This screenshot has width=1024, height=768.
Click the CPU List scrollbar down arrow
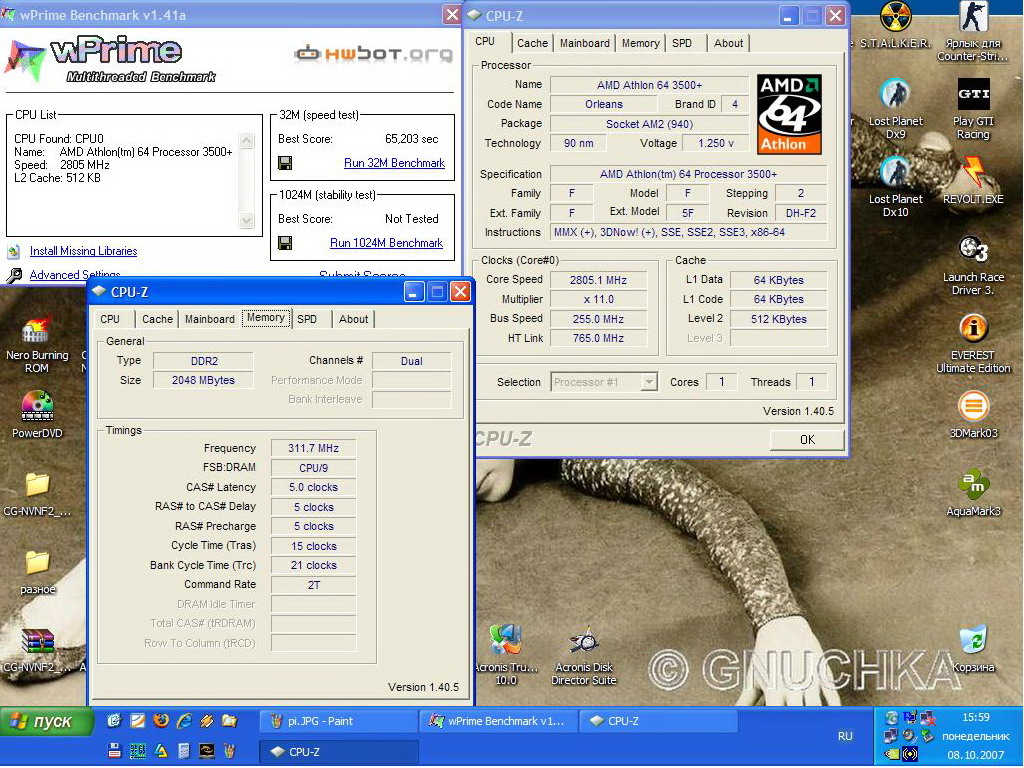247,221
